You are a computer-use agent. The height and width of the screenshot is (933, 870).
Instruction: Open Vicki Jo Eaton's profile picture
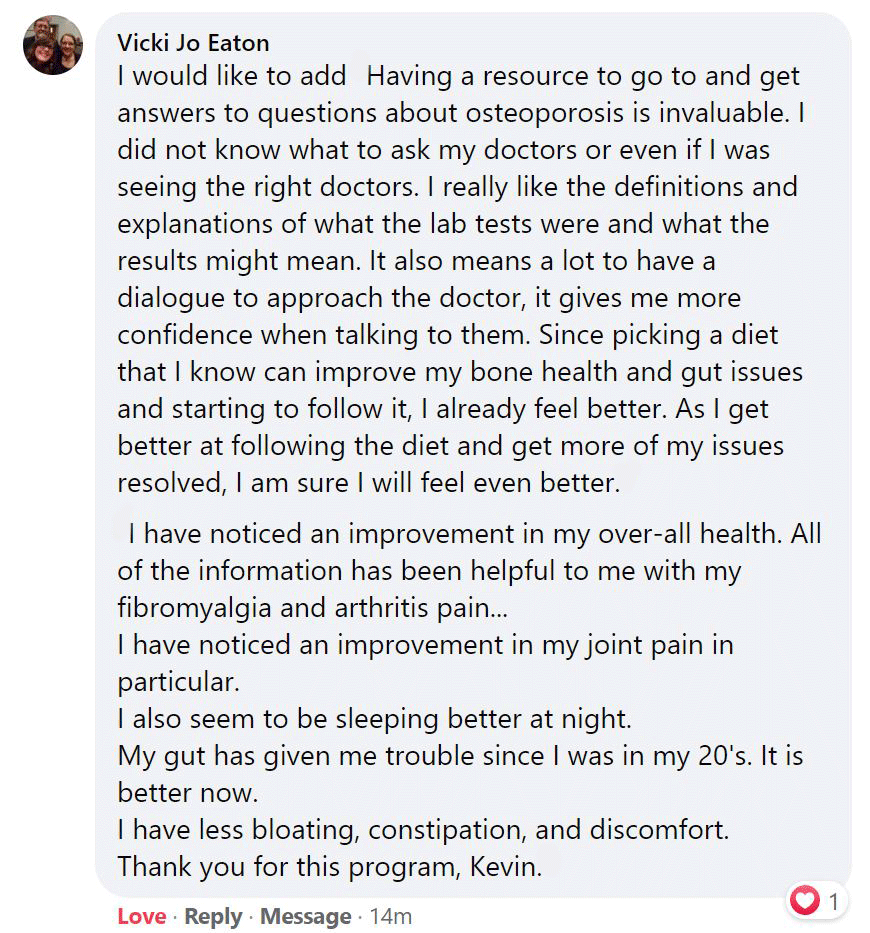click(52, 45)
